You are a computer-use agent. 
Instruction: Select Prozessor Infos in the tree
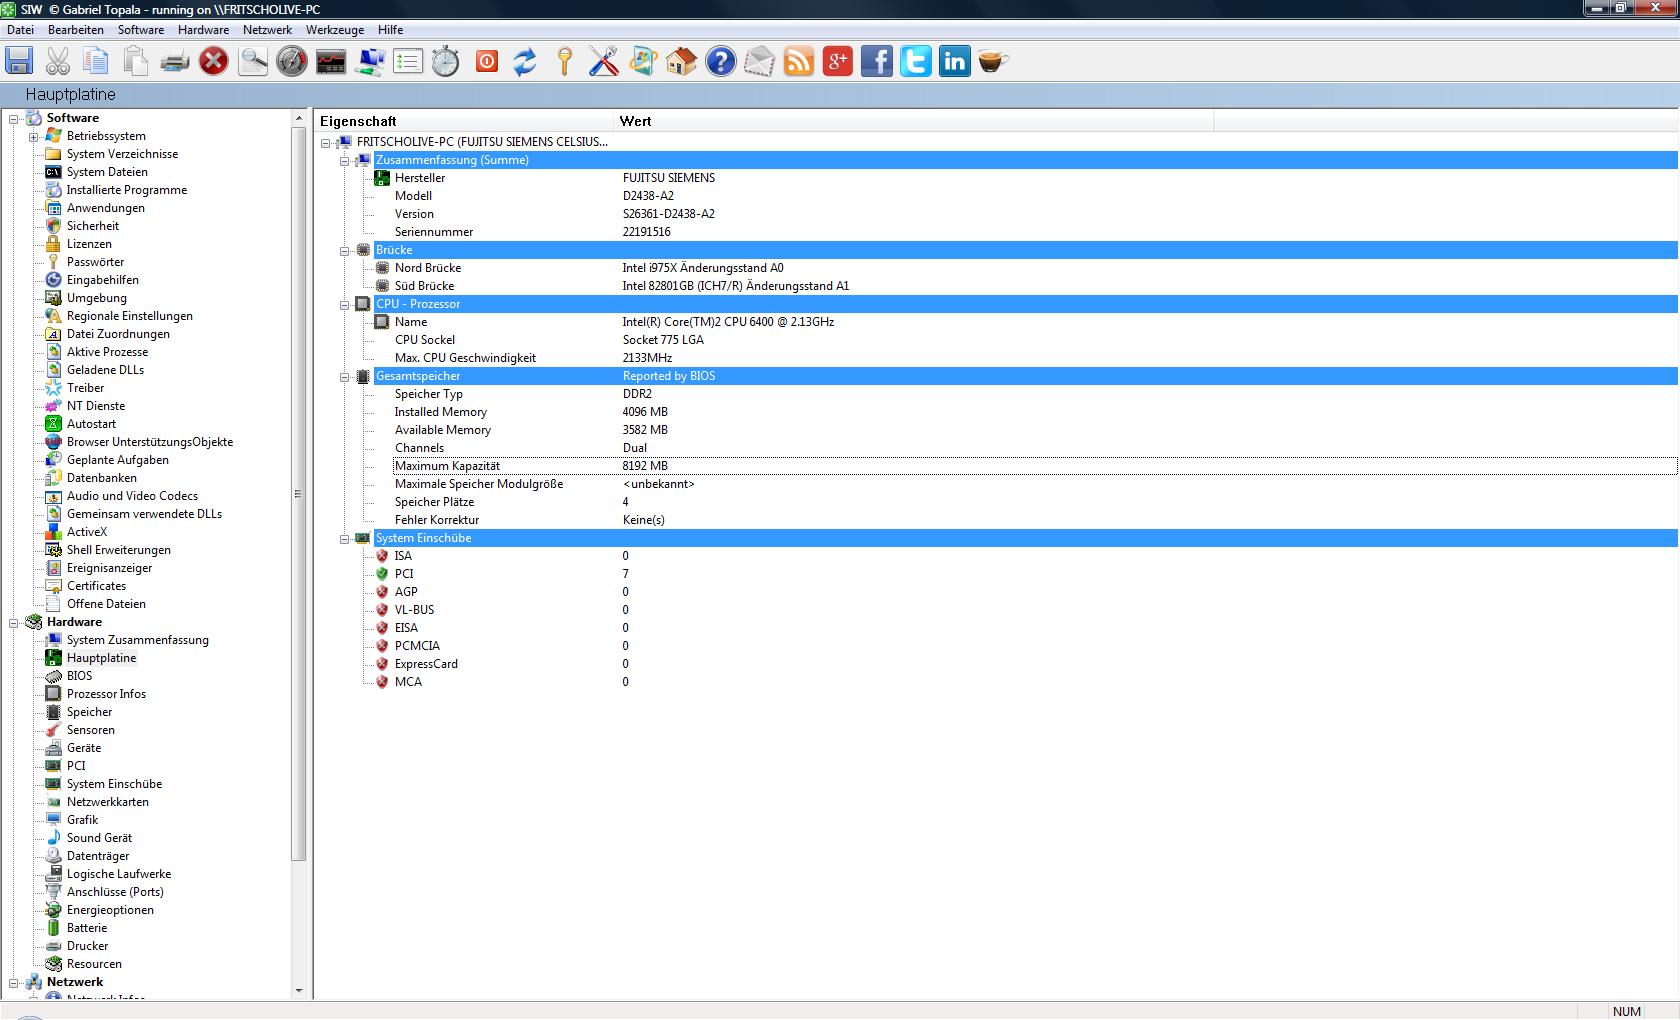point(106,694)
